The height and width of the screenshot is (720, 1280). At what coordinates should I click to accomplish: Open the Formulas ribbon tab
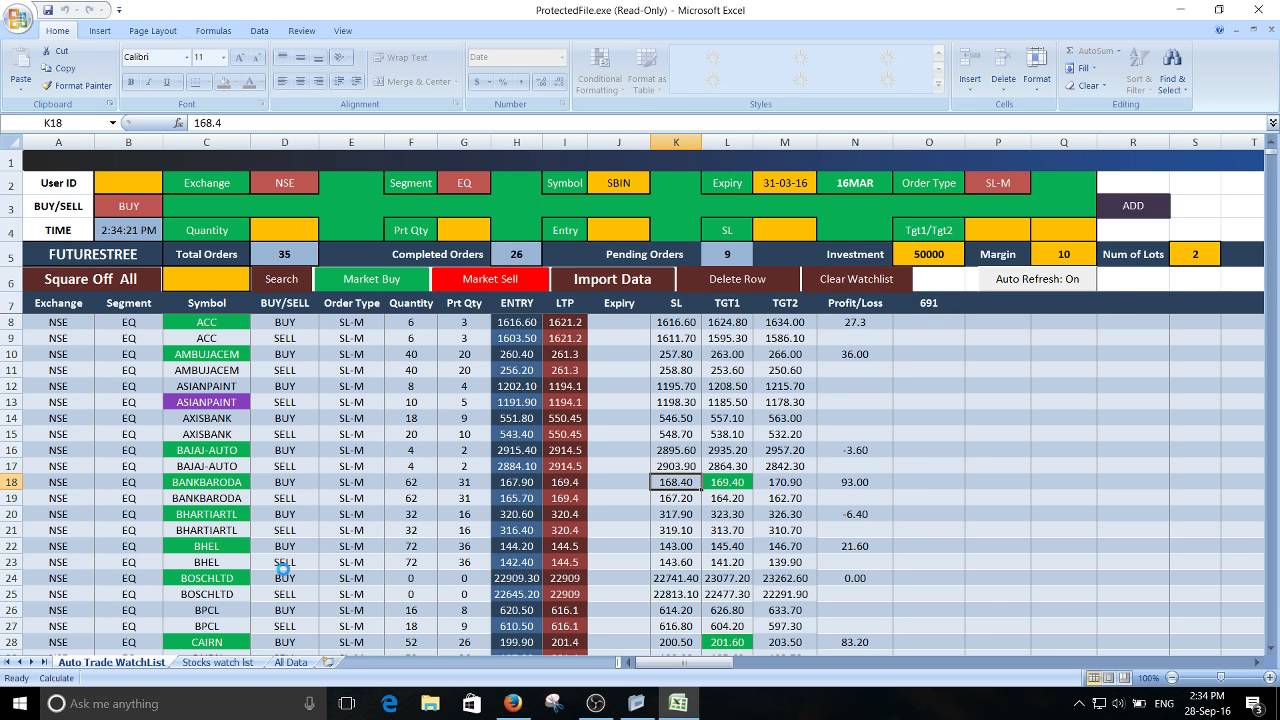click(x=213, y=31)
